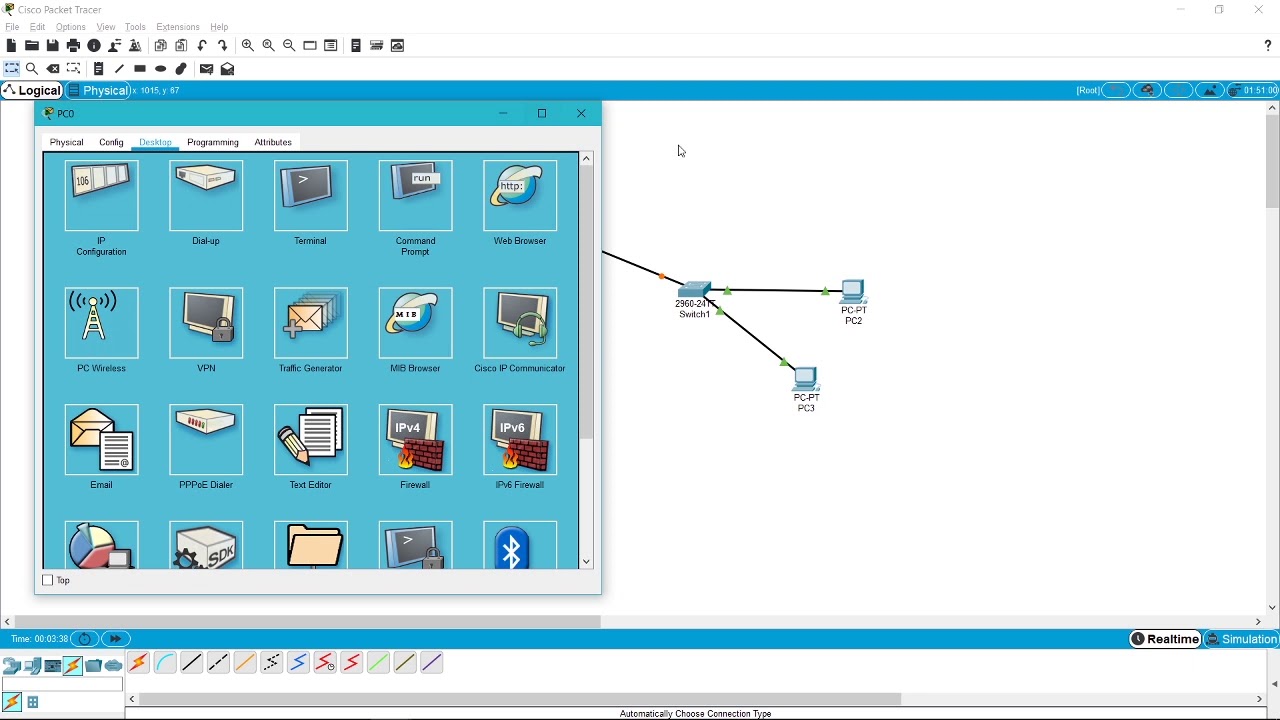Click the Set Tiled Background icon
This screenshot has width=1280, height=720.
[x=1211, y=91]
